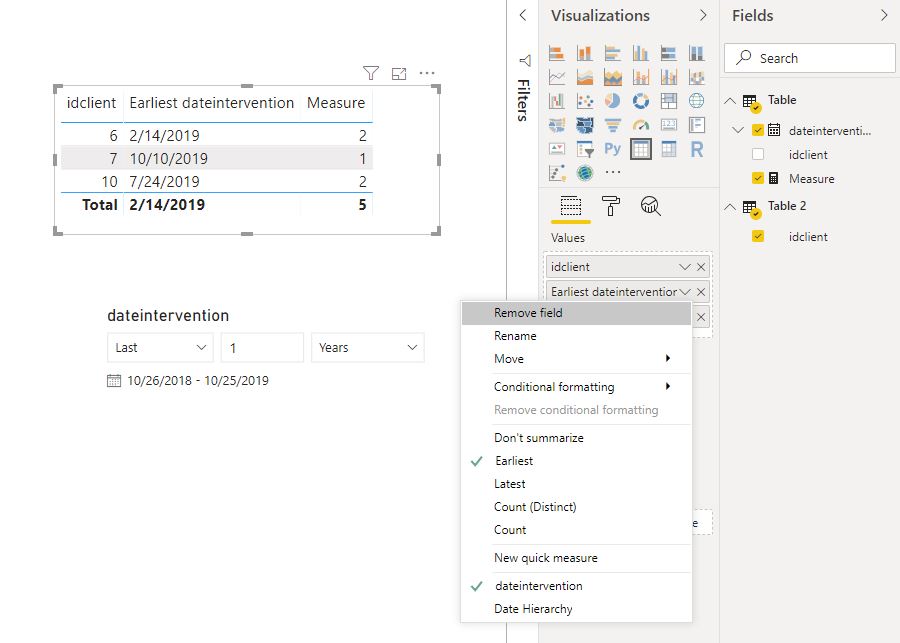Viewport: 900px width, 643px height.
Task: Select the globe map visual
Action: [x=697, y=101]
